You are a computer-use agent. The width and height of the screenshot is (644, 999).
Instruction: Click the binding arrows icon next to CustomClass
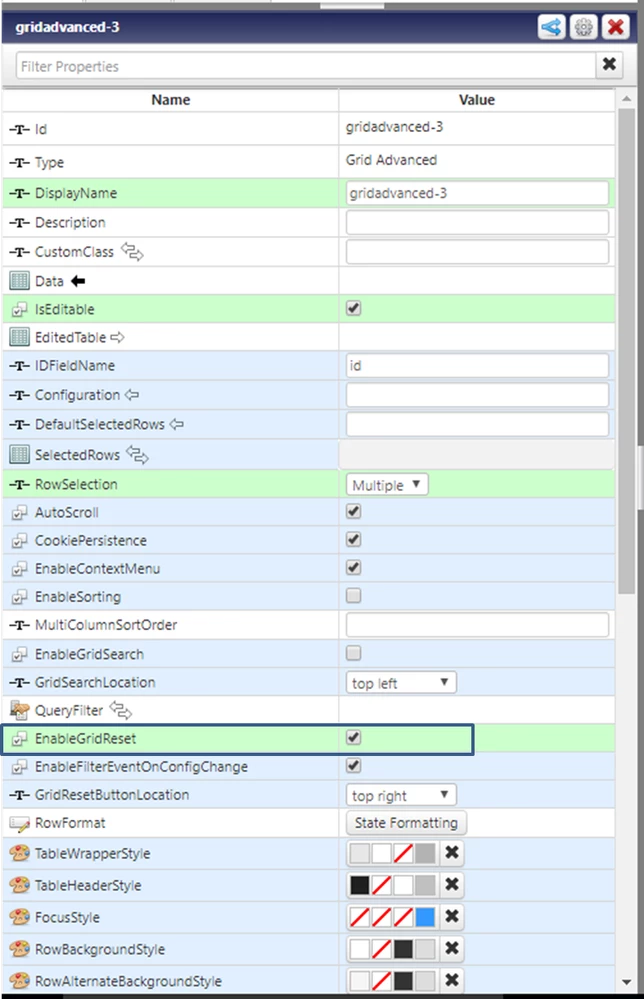[132, 252]
